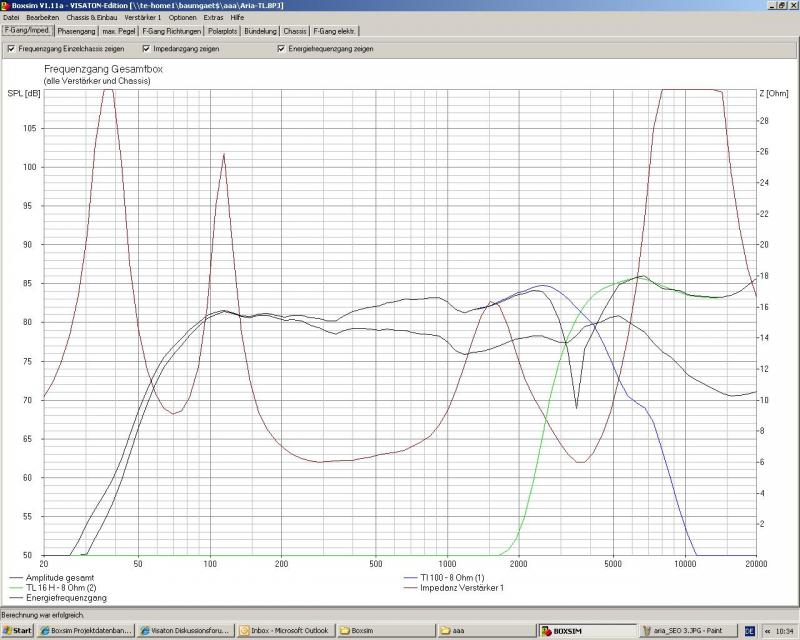The height and width of the screenshot is (640, 800).
Task: Open the 'aaa' folder taskbar item
Action: point(485,631)
